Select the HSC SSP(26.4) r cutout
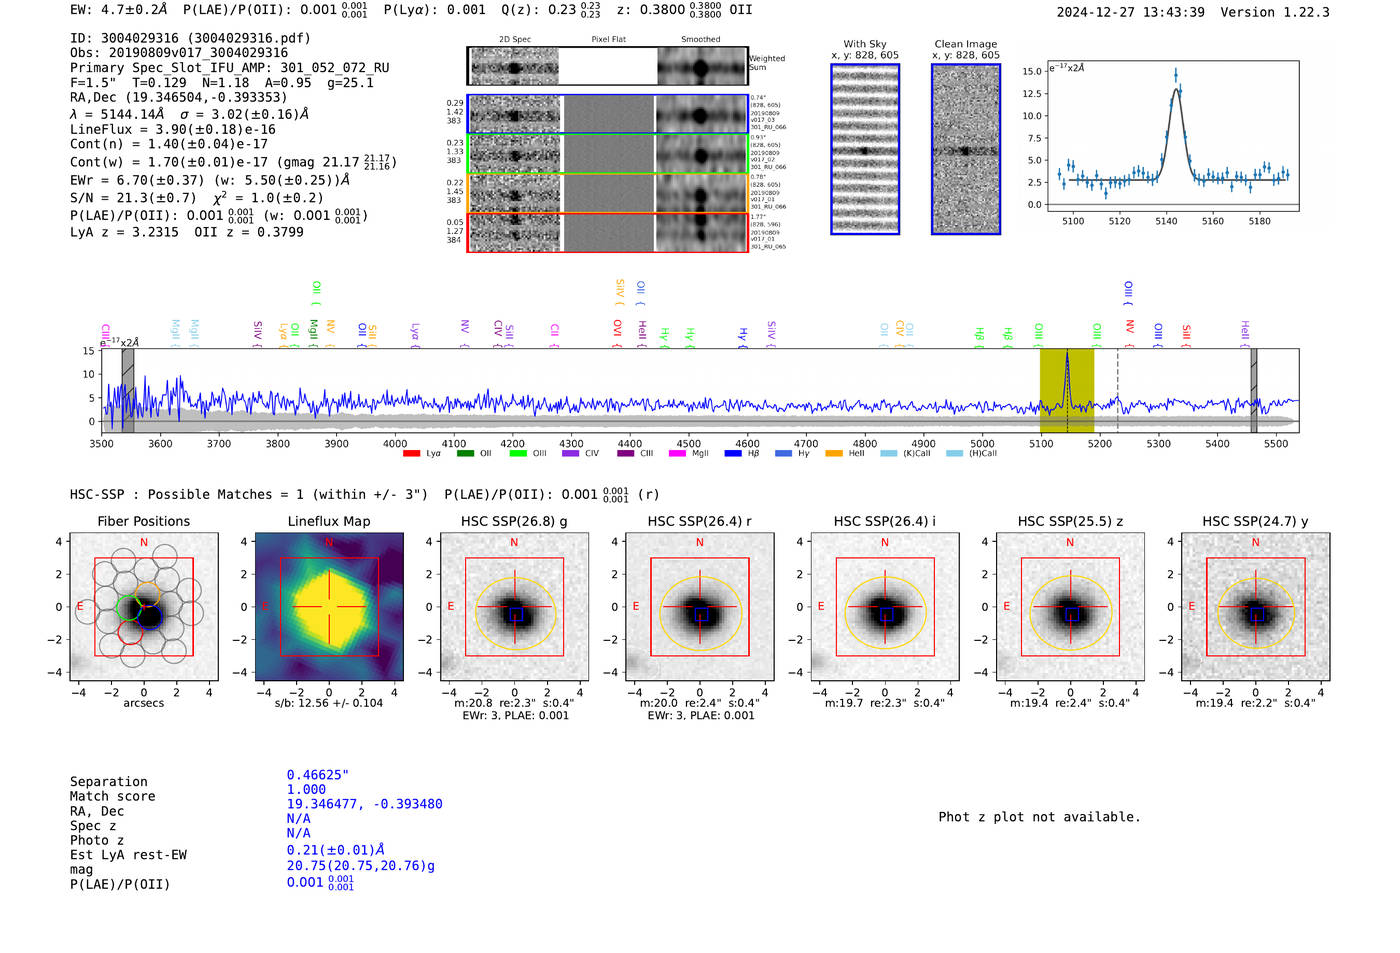 pyautogui.click(x=700, y=607)
